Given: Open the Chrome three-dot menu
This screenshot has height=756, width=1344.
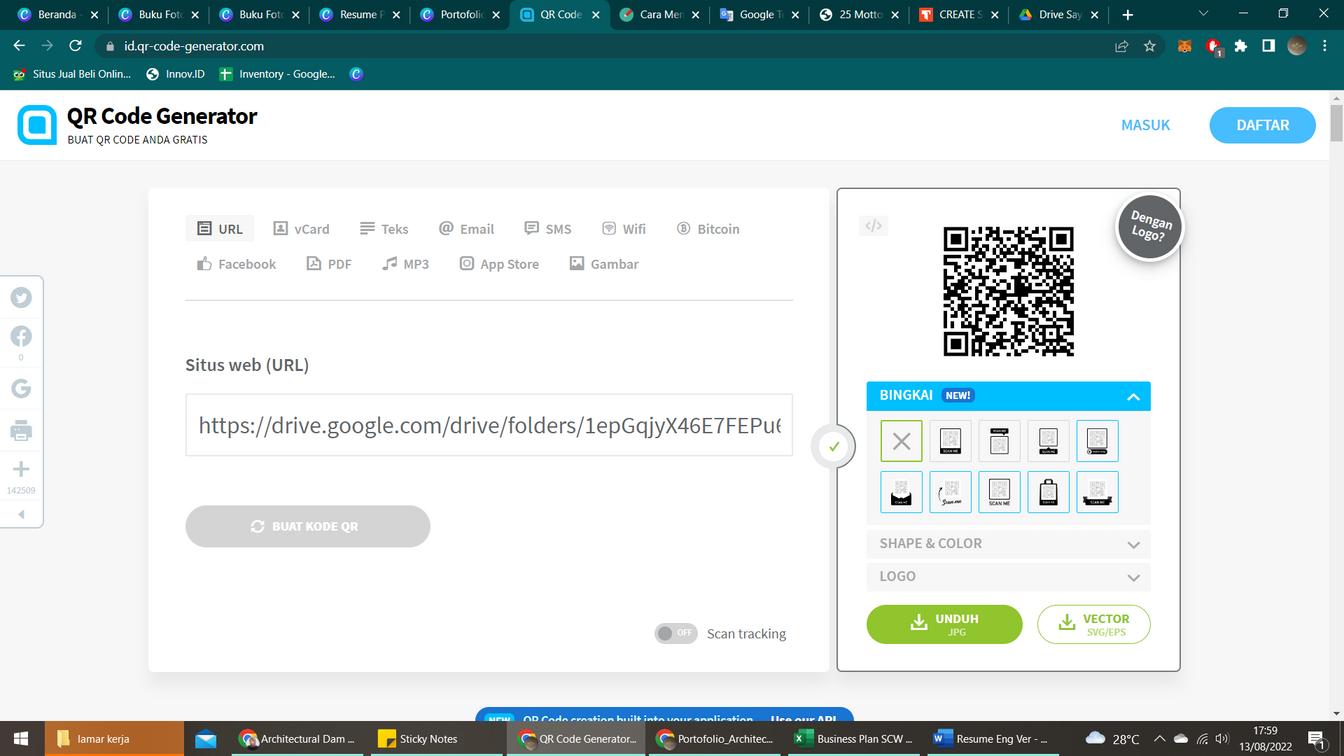Looking at the screenshot, I should (1325, 46).
